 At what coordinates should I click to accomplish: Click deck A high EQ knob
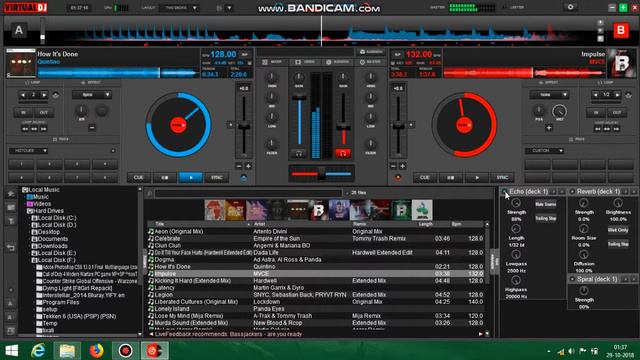point(272,77)
